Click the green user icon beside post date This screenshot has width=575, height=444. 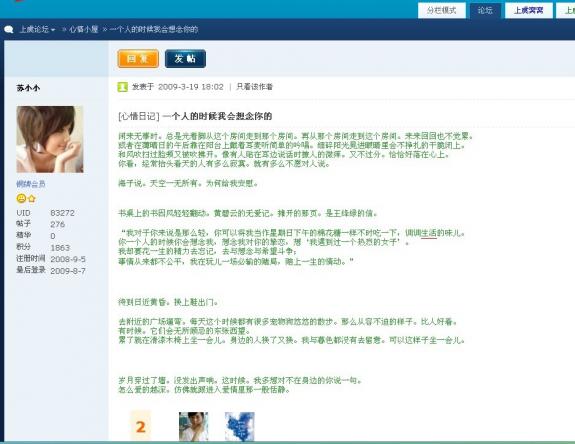[122, 87]
